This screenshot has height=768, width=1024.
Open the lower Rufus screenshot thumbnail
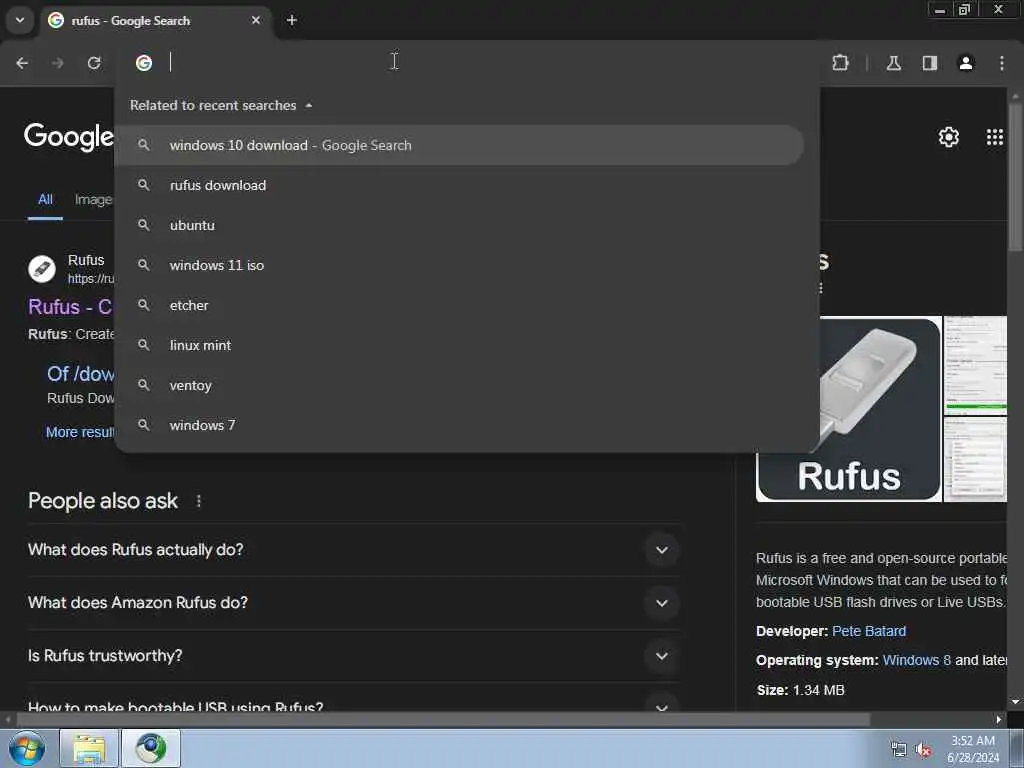pos(975,460)
